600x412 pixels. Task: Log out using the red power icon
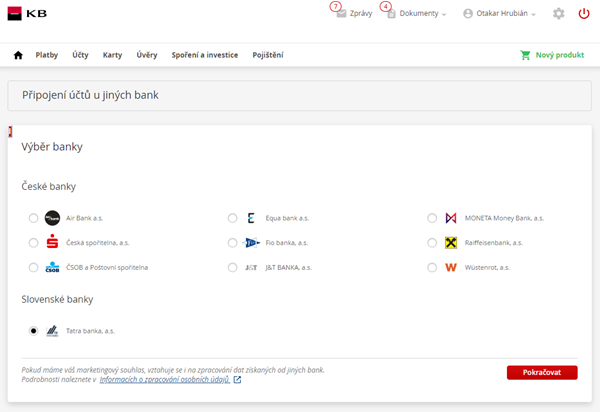tap(584, 14)
